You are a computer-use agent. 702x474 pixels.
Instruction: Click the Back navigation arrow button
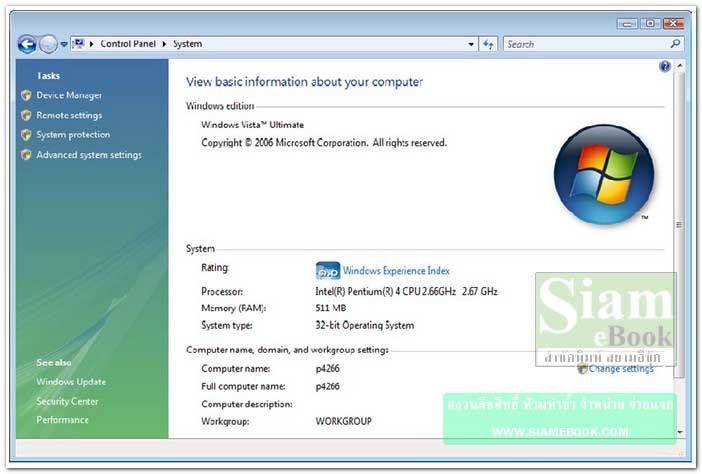[27, 44]
